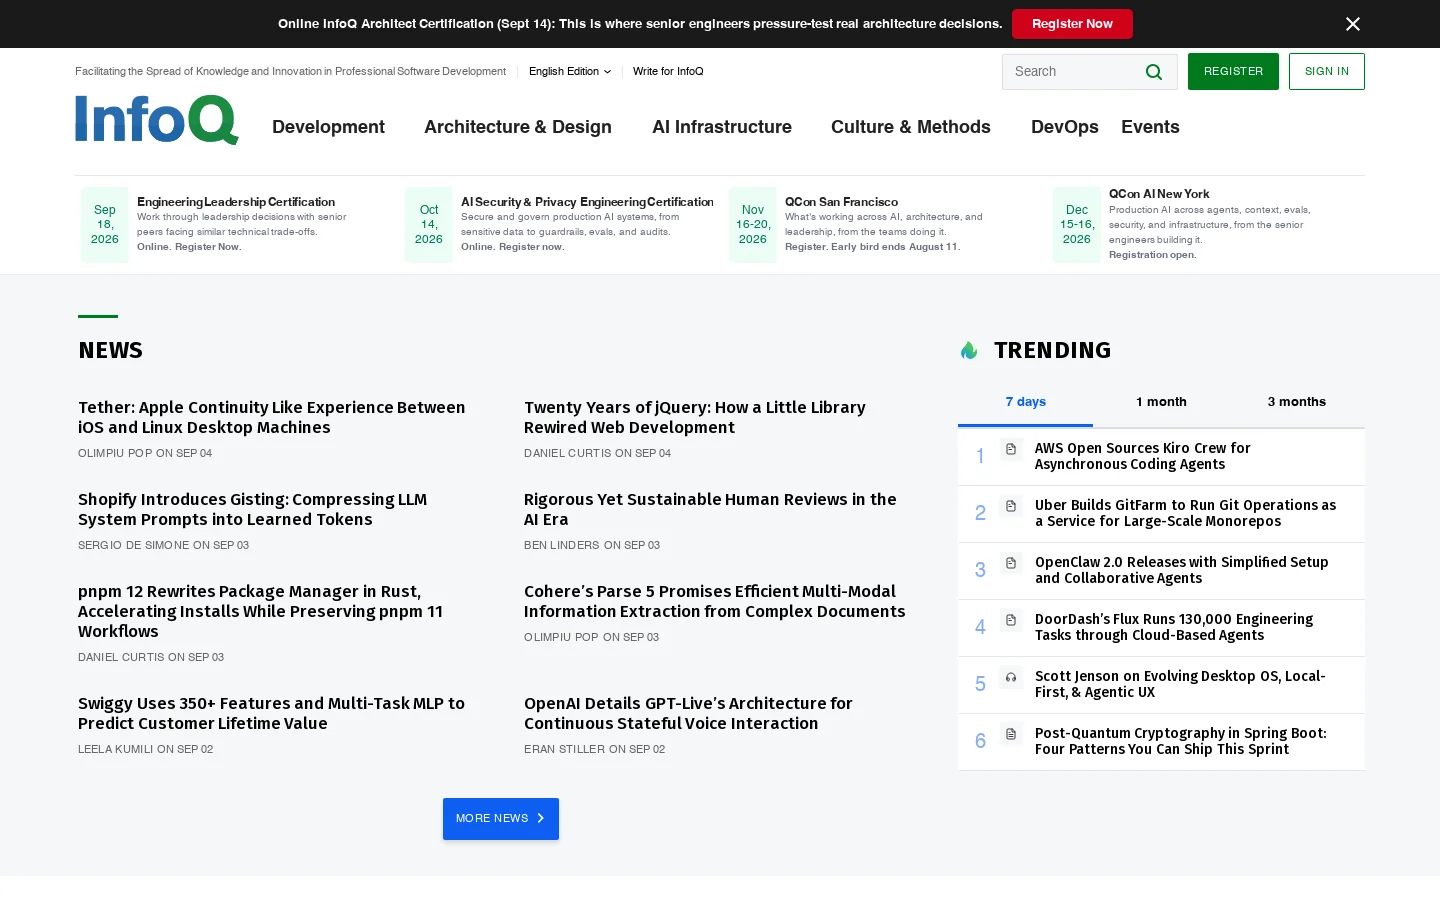Image resolution: width=1440 pixels, height=900 pixels.
Task: Switch trending to the 7 days tab
Action: click(x=1025, y=402)
